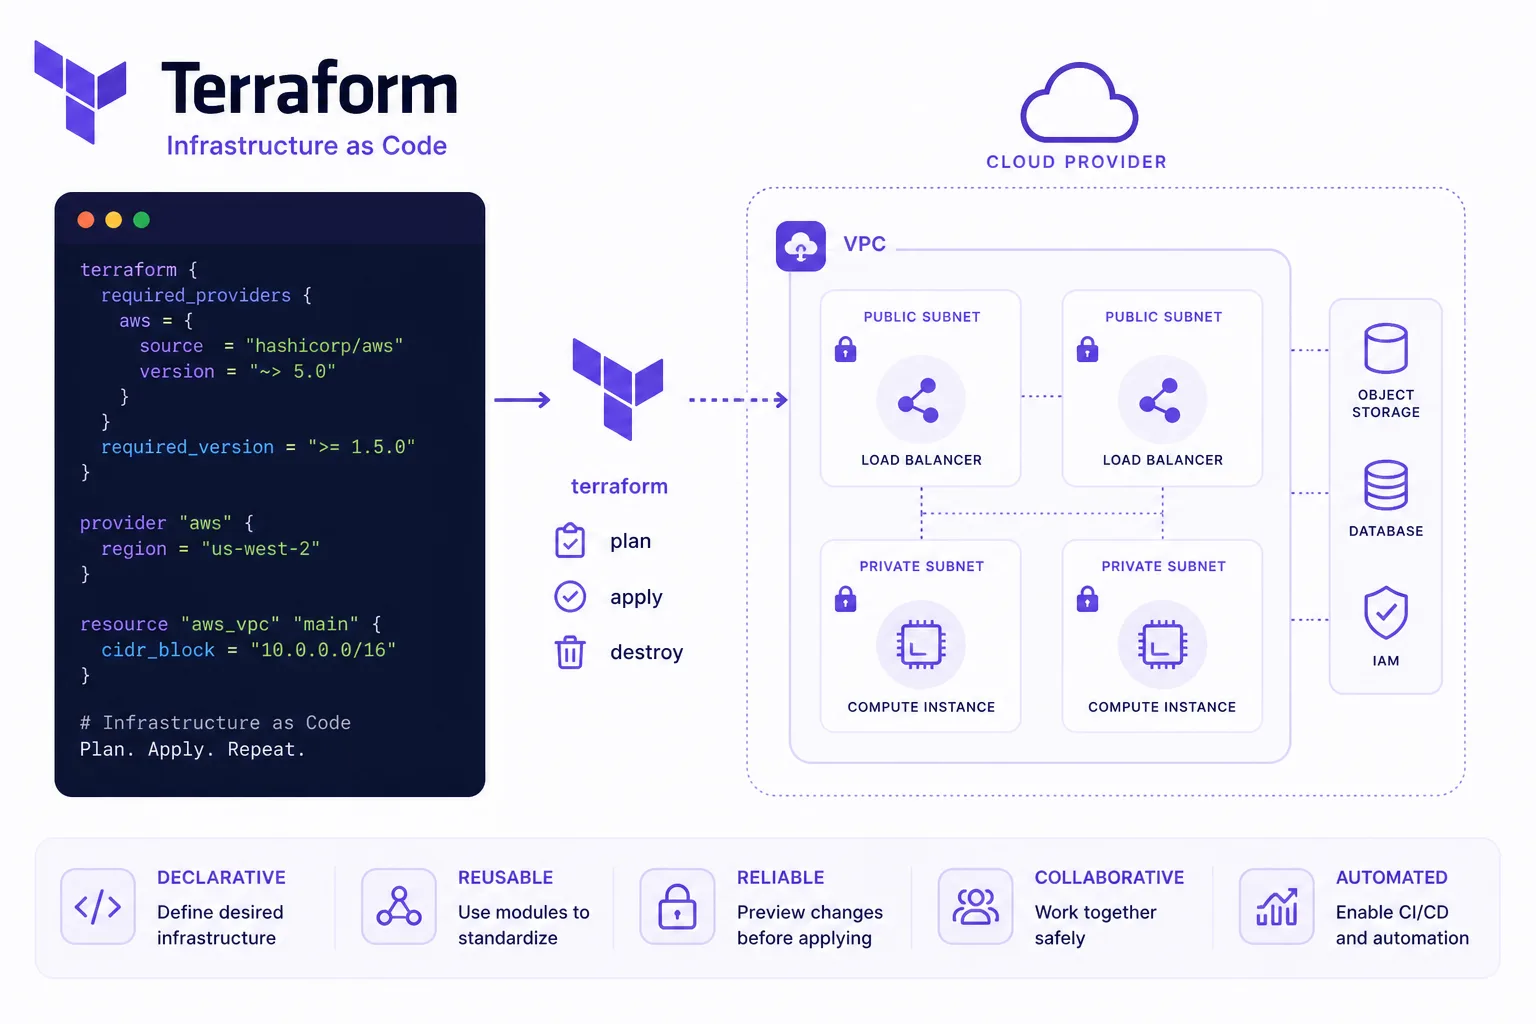This screenshot has height=1024, width=1536.
Task: Click the lock icon in first private subnet
Action: [x=846, y=598]
